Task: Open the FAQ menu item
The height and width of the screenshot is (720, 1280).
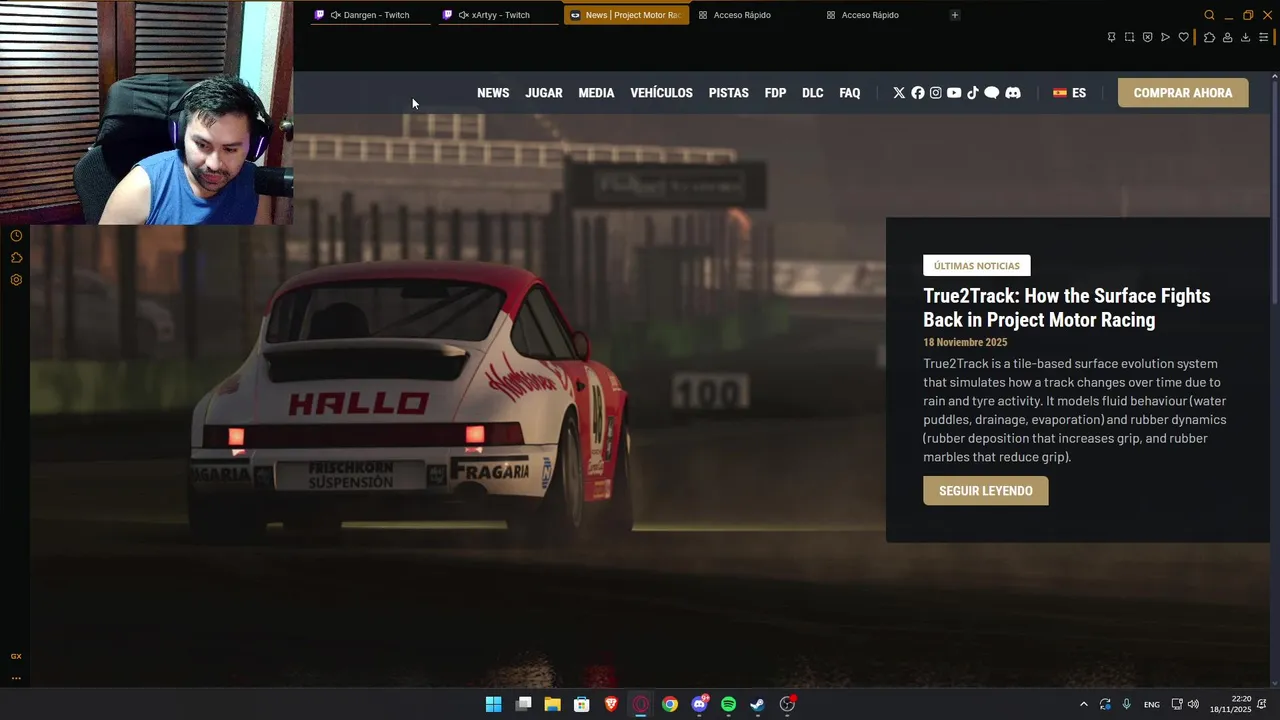Action: 850,93
